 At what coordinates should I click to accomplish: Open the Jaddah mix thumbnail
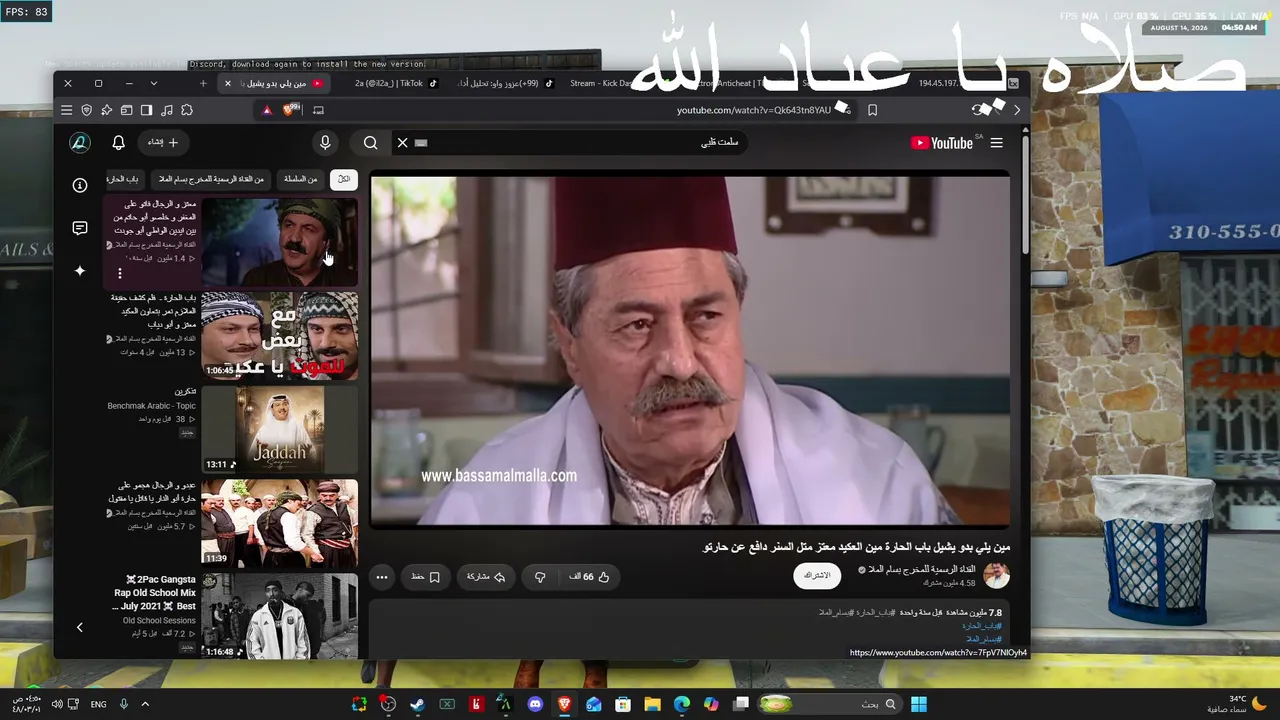[279, 429]
